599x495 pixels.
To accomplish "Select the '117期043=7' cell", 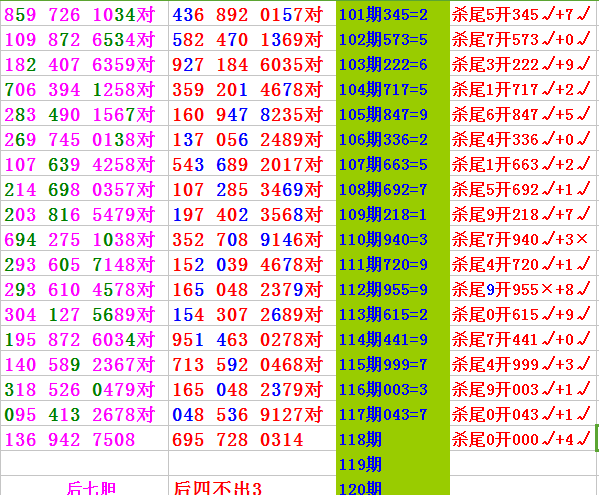I will click(x=393, y=414).
